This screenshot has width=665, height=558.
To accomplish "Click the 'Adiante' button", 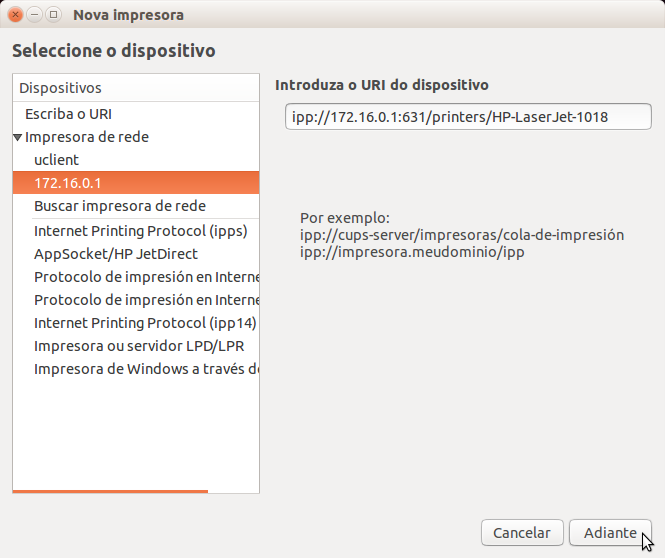I will [x=610, y=533].
